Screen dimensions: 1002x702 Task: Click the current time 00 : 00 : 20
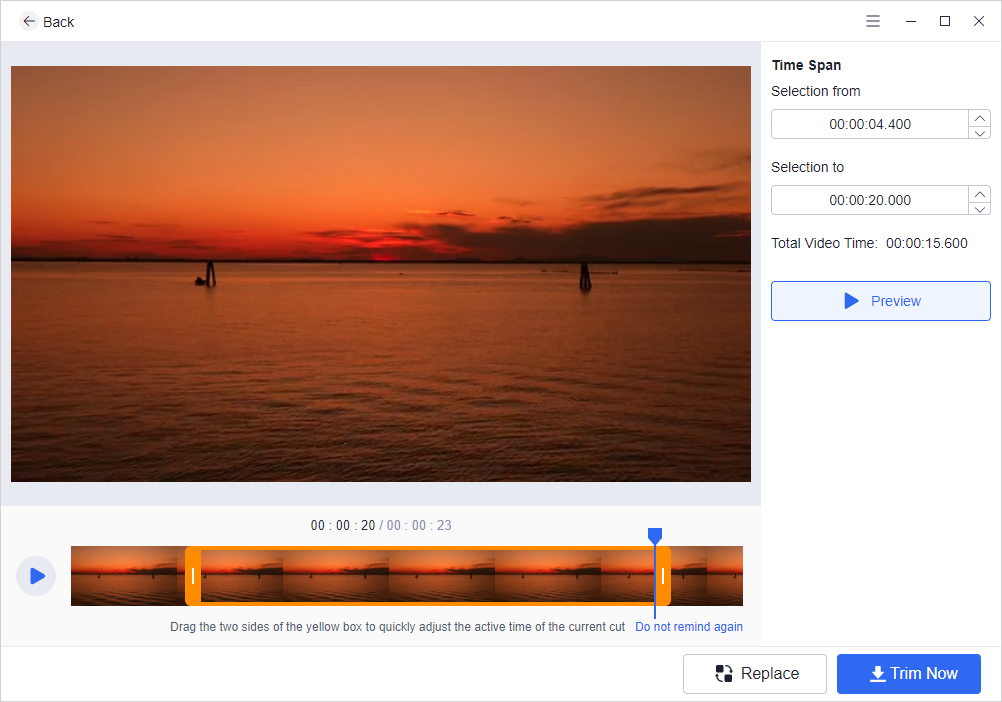pyautogui.click(x=343, y=526)
